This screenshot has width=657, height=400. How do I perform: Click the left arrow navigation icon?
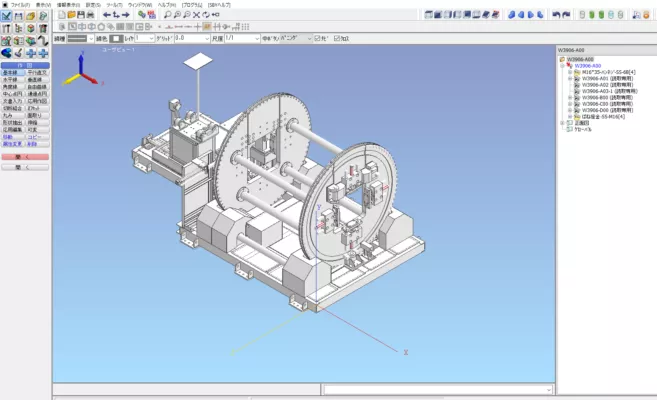pyautogui.click(x=106, y=16)
